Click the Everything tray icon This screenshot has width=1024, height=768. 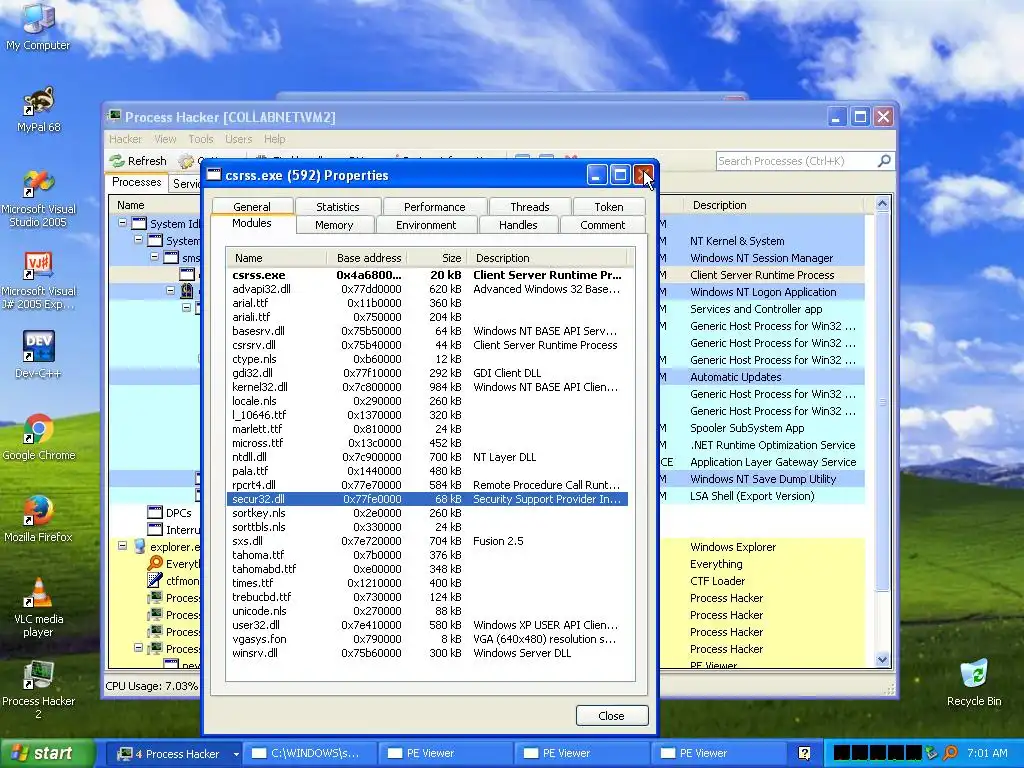click(x=950, y=753)
